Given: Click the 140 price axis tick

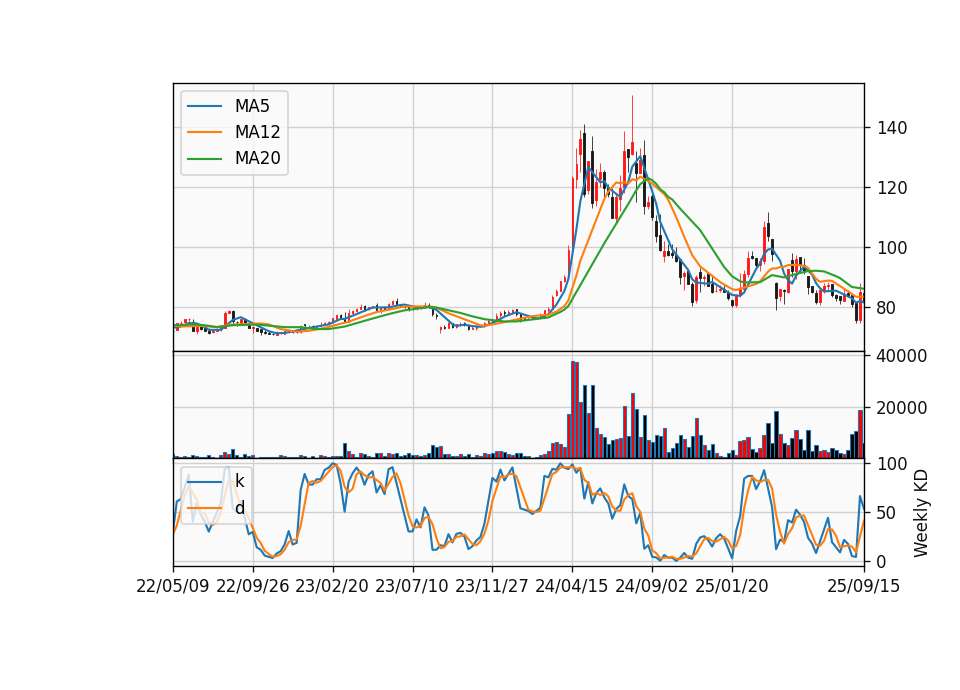Looking at the screenshot, I should (x=891, y=128).
